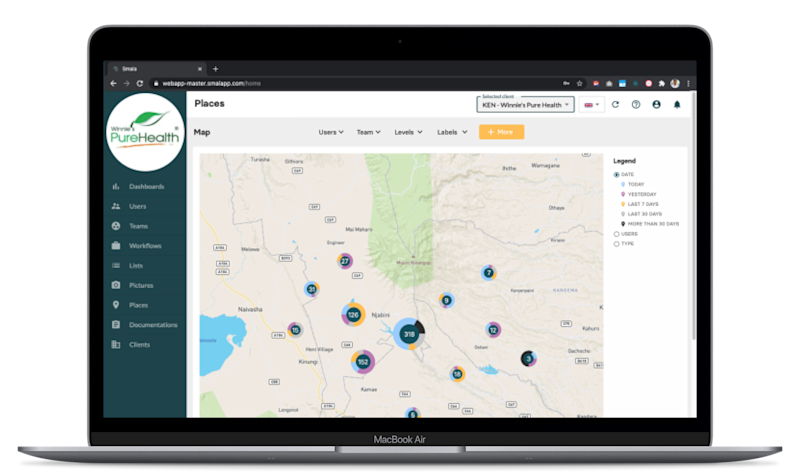Click the Dashboards bar chart icon
800x476 pixels.
coord(116,186)
